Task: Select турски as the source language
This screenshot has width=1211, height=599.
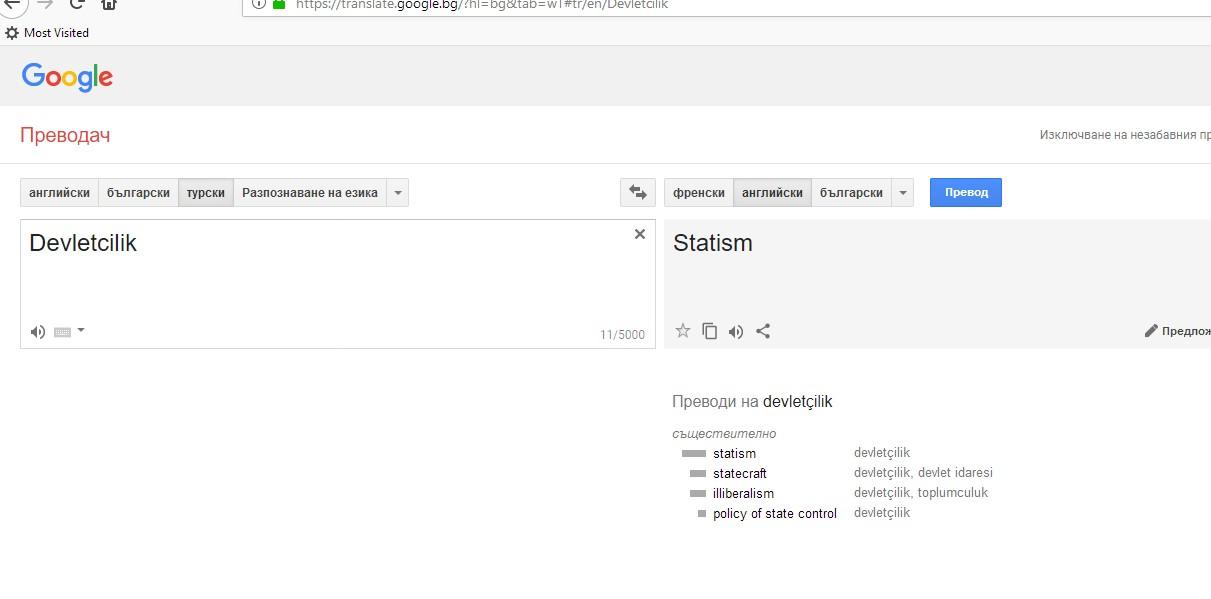Action: click(x=206, y=192)
